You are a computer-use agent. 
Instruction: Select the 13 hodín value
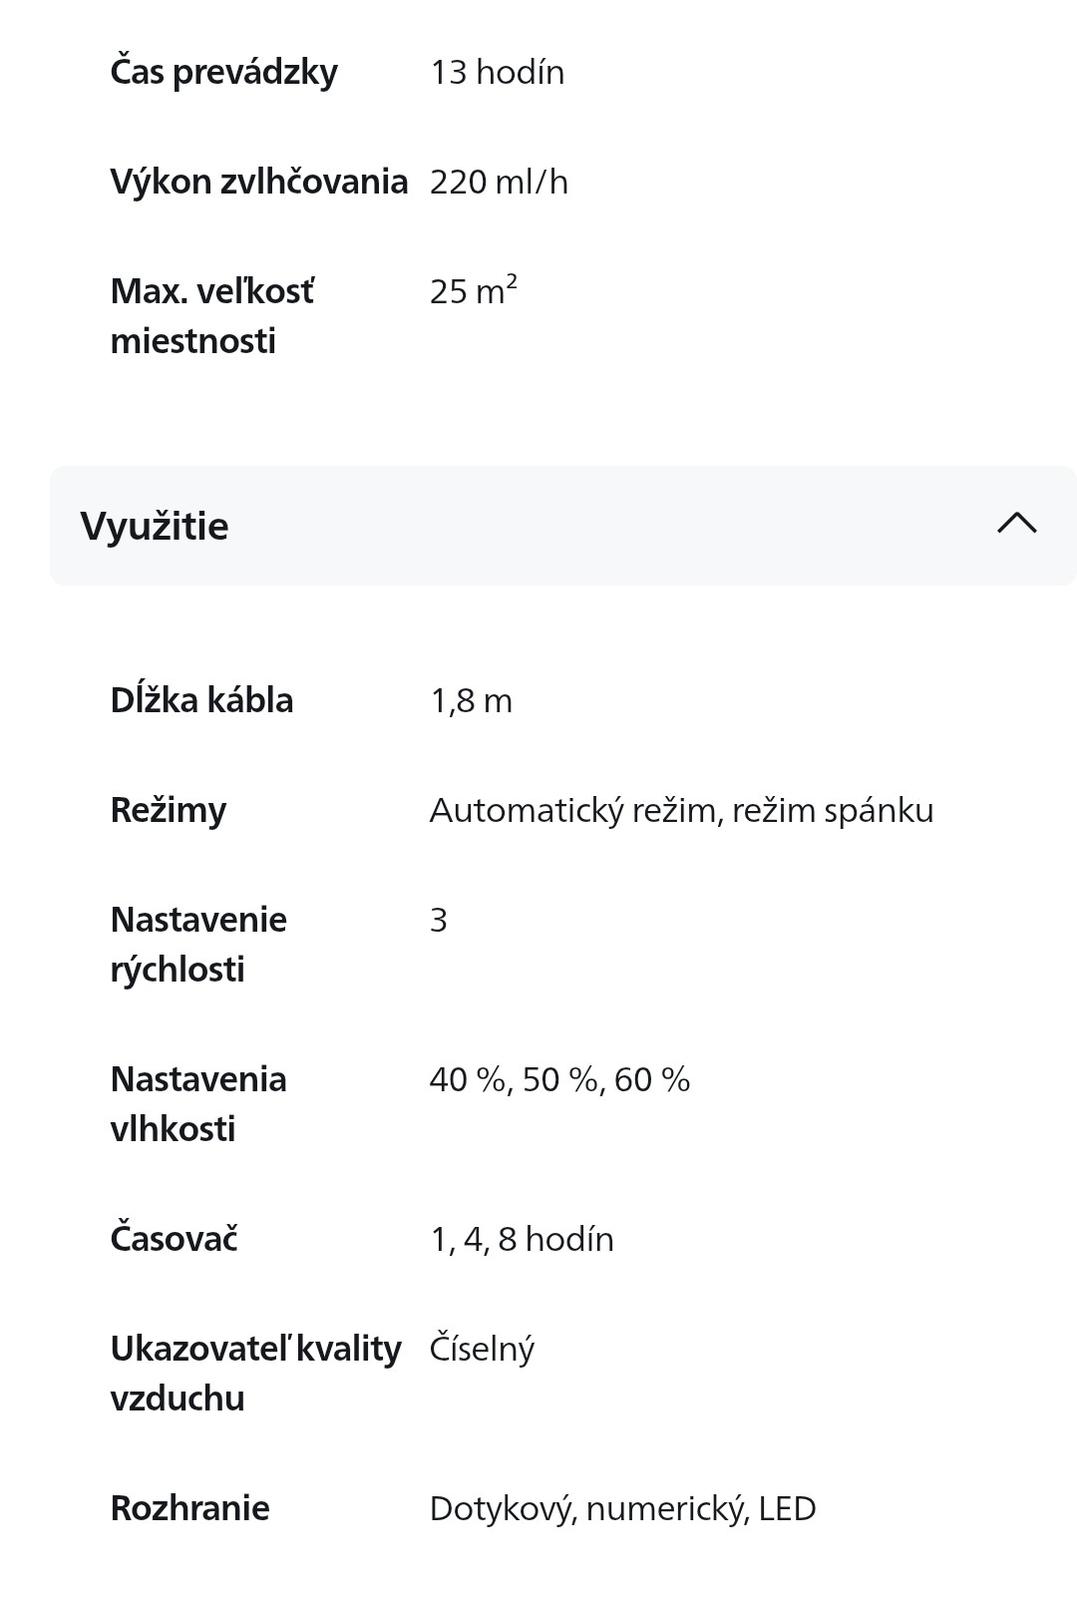(x=497, y=72)
